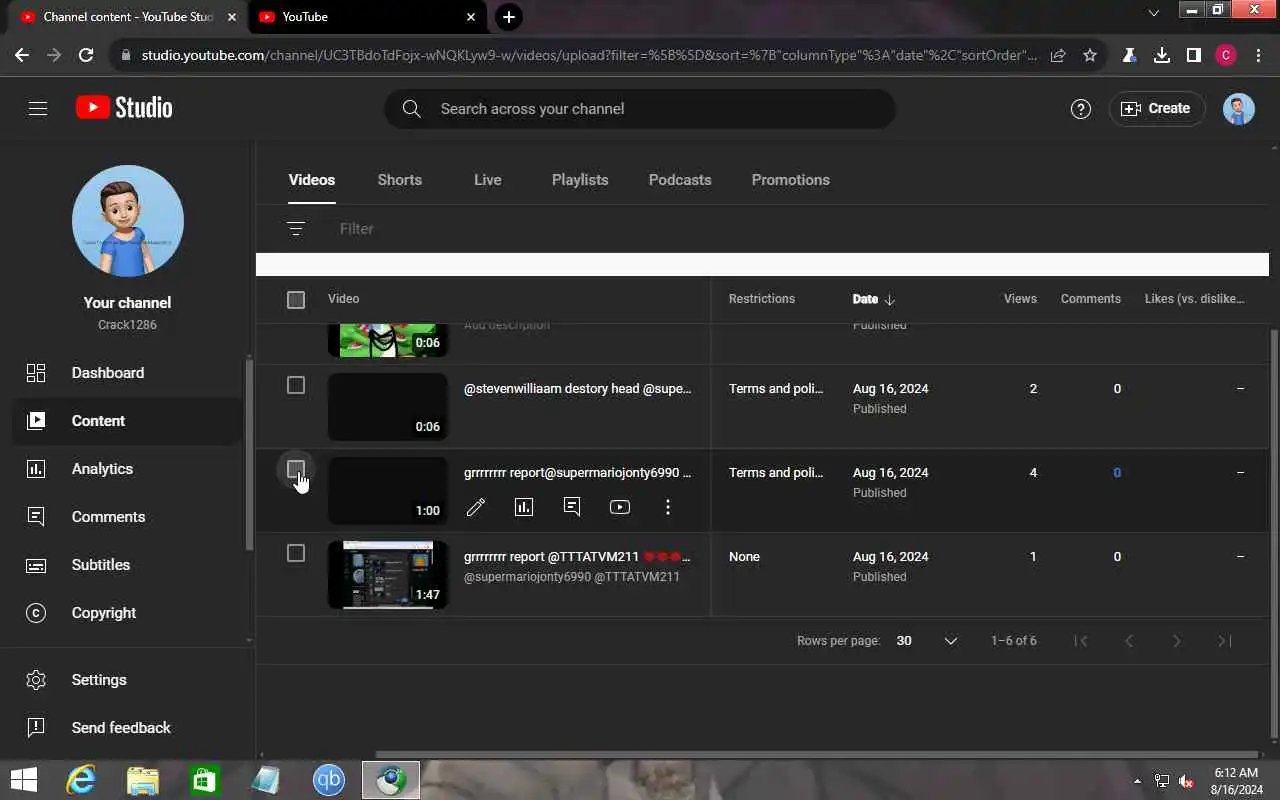Open Subtitles in sidebar
This screenshot has width=1280, height=800.
(x=127, y=565)
